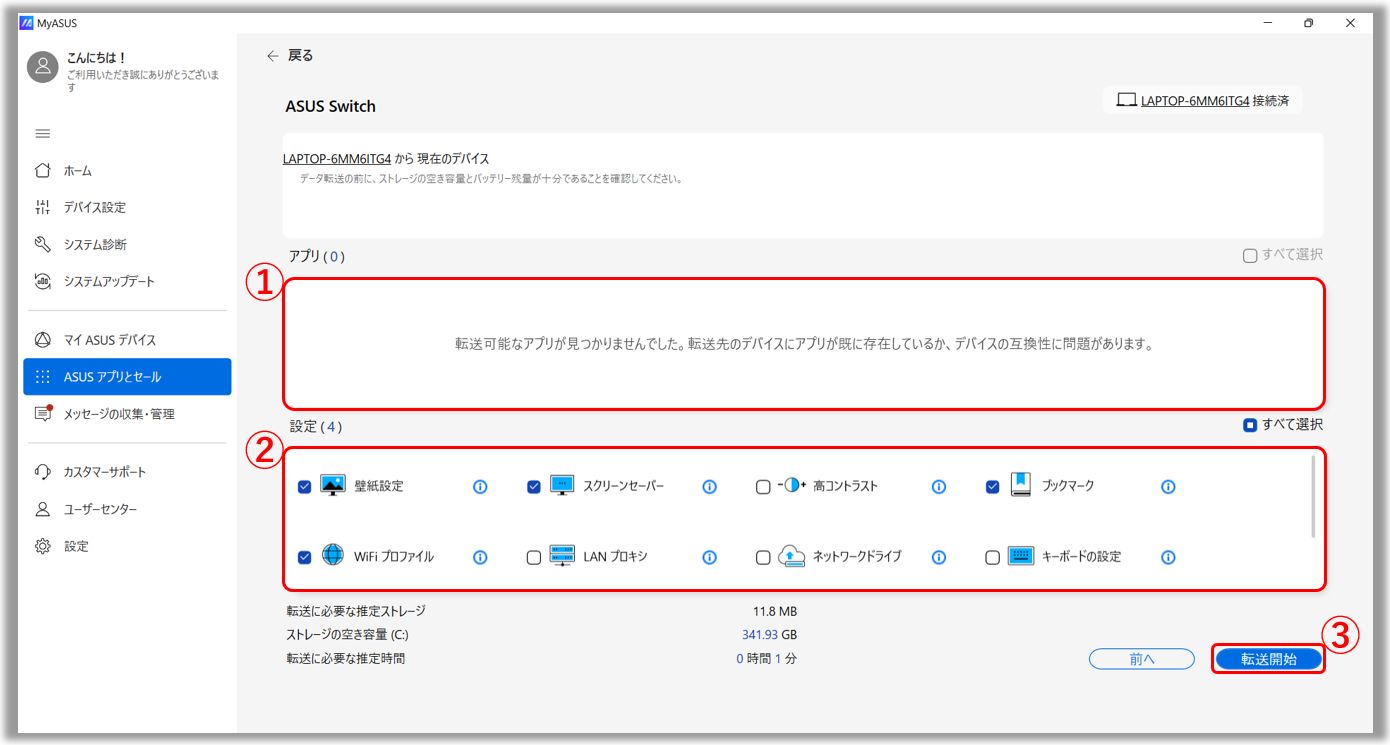The height and width of the screenshot is (745, 1390).
Task: Show info for 高コントラスト
Action: (938, 487)
